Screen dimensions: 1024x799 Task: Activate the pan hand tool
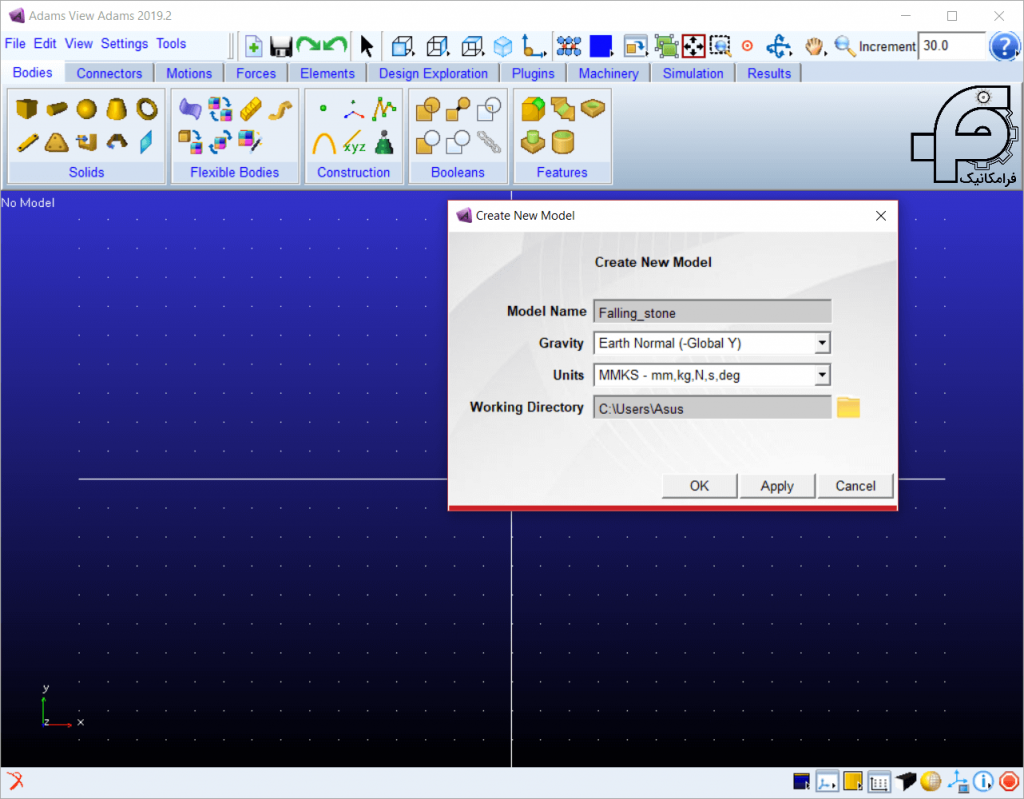click(814, 46)
